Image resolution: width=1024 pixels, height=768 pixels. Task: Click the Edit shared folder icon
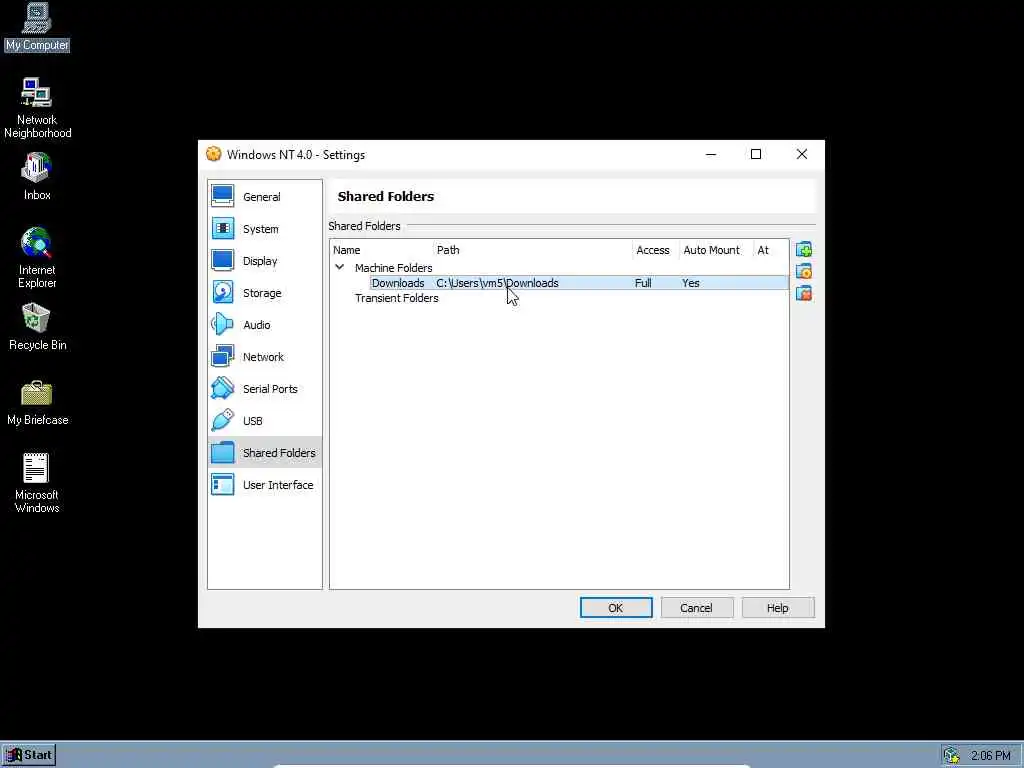(803, 271)
